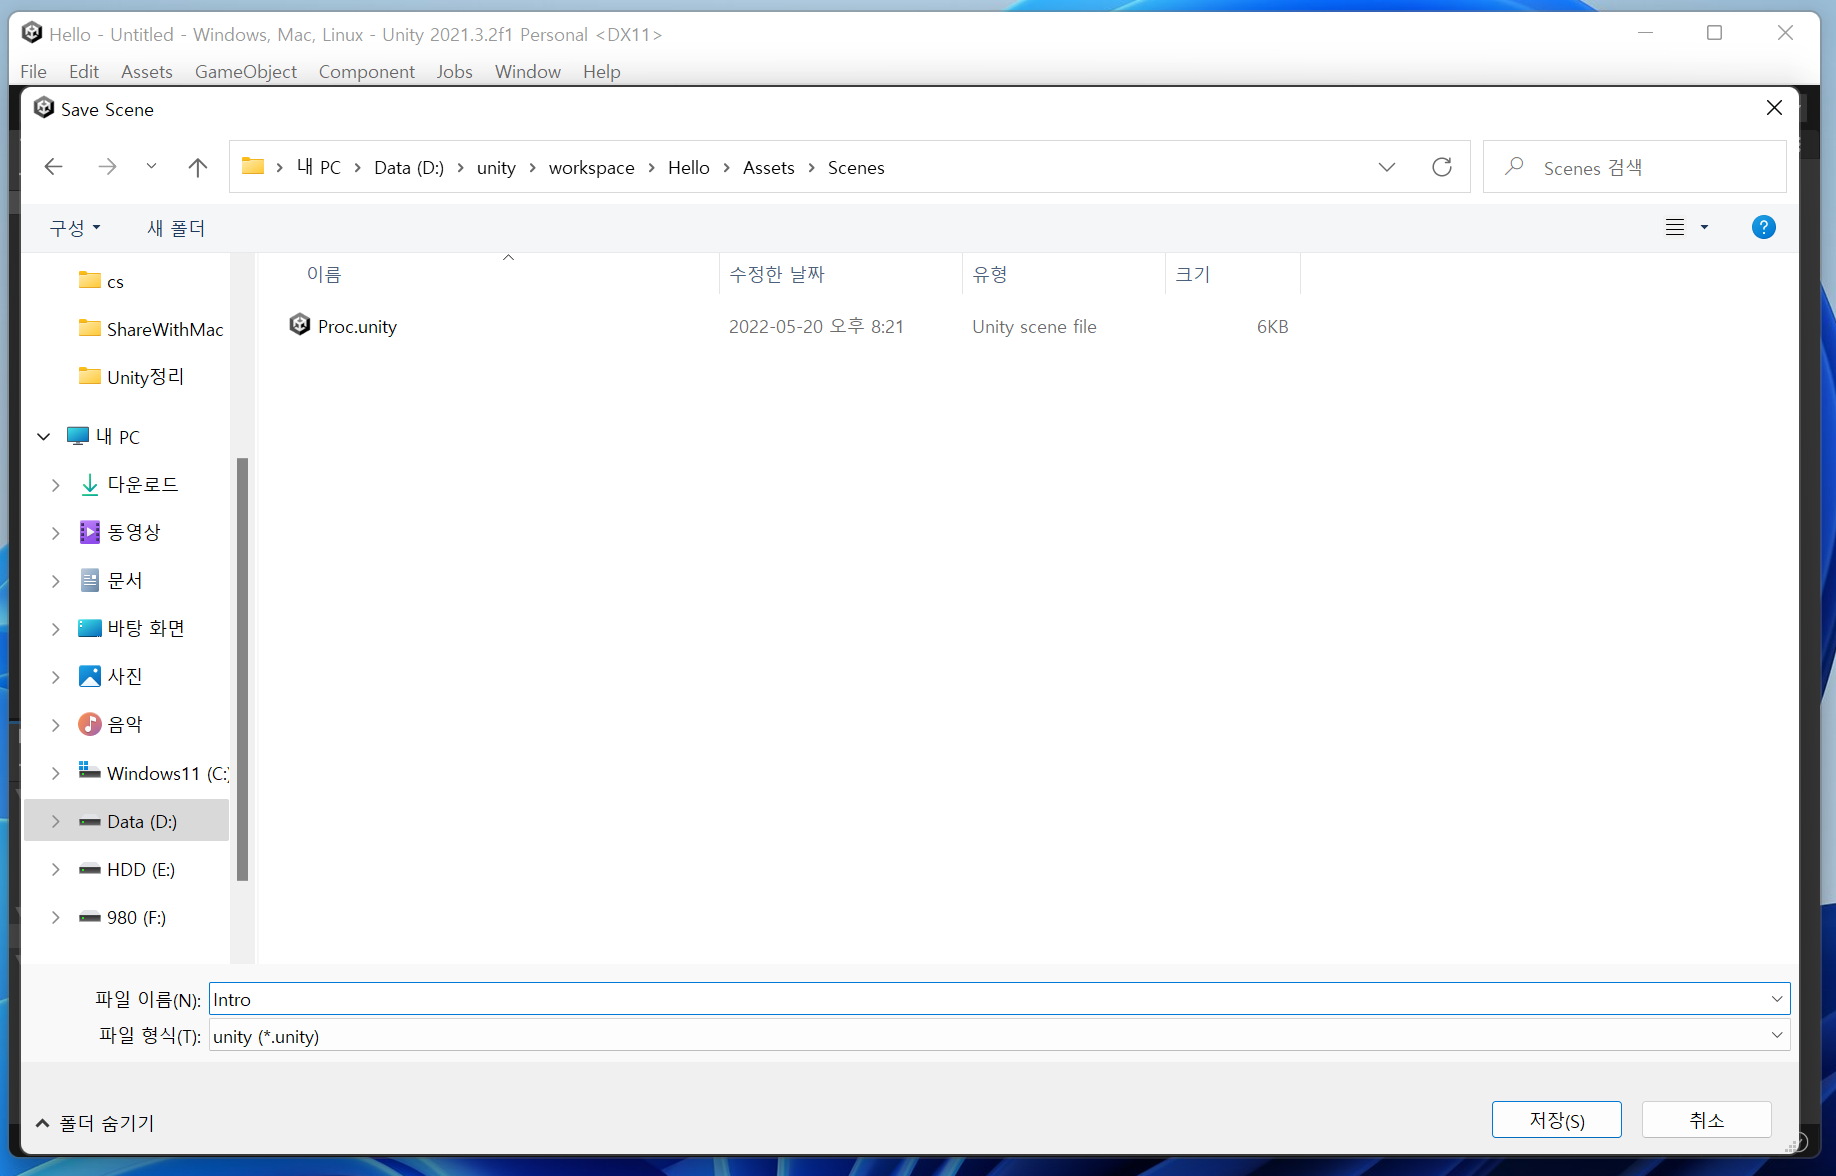This screenshot has height=1176, width=1836.
Task: Open the 파일 형식 file type dropdown
Action: 999,1036
